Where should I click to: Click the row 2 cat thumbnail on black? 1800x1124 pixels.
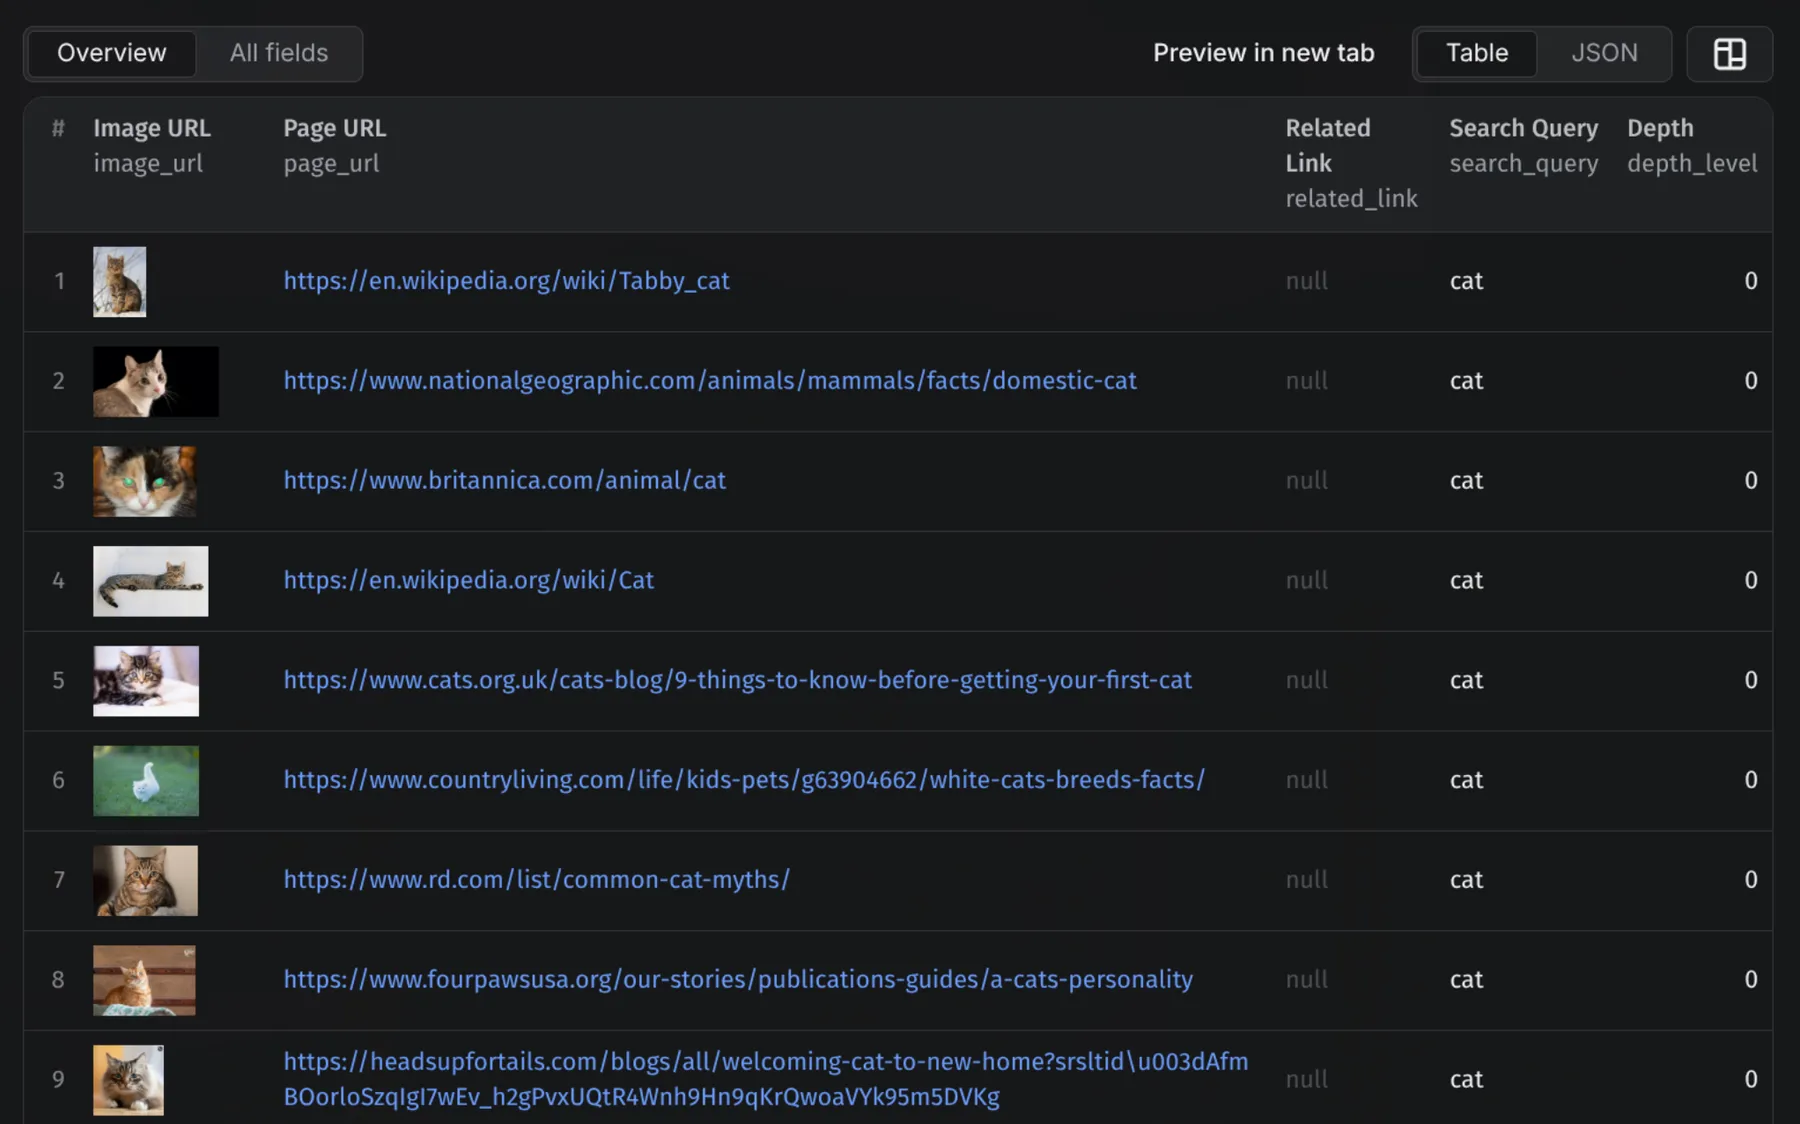156,381
